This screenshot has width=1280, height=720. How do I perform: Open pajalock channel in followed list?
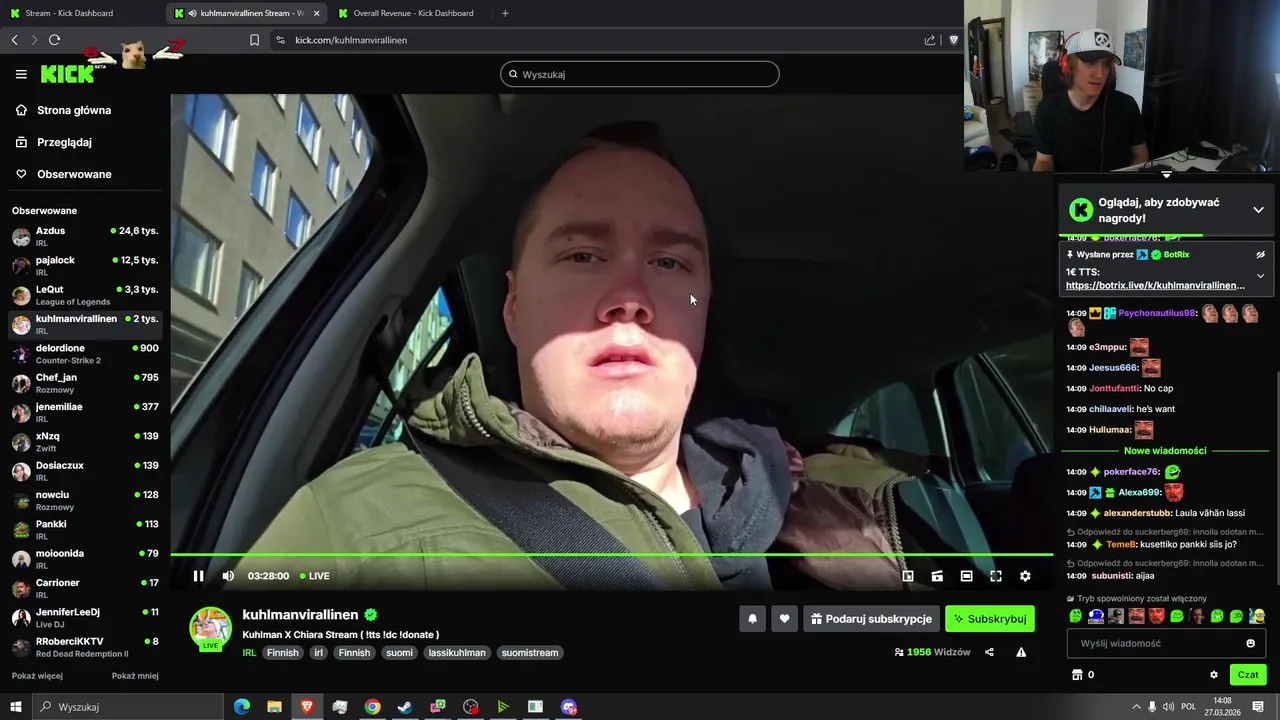pos(85,266)
